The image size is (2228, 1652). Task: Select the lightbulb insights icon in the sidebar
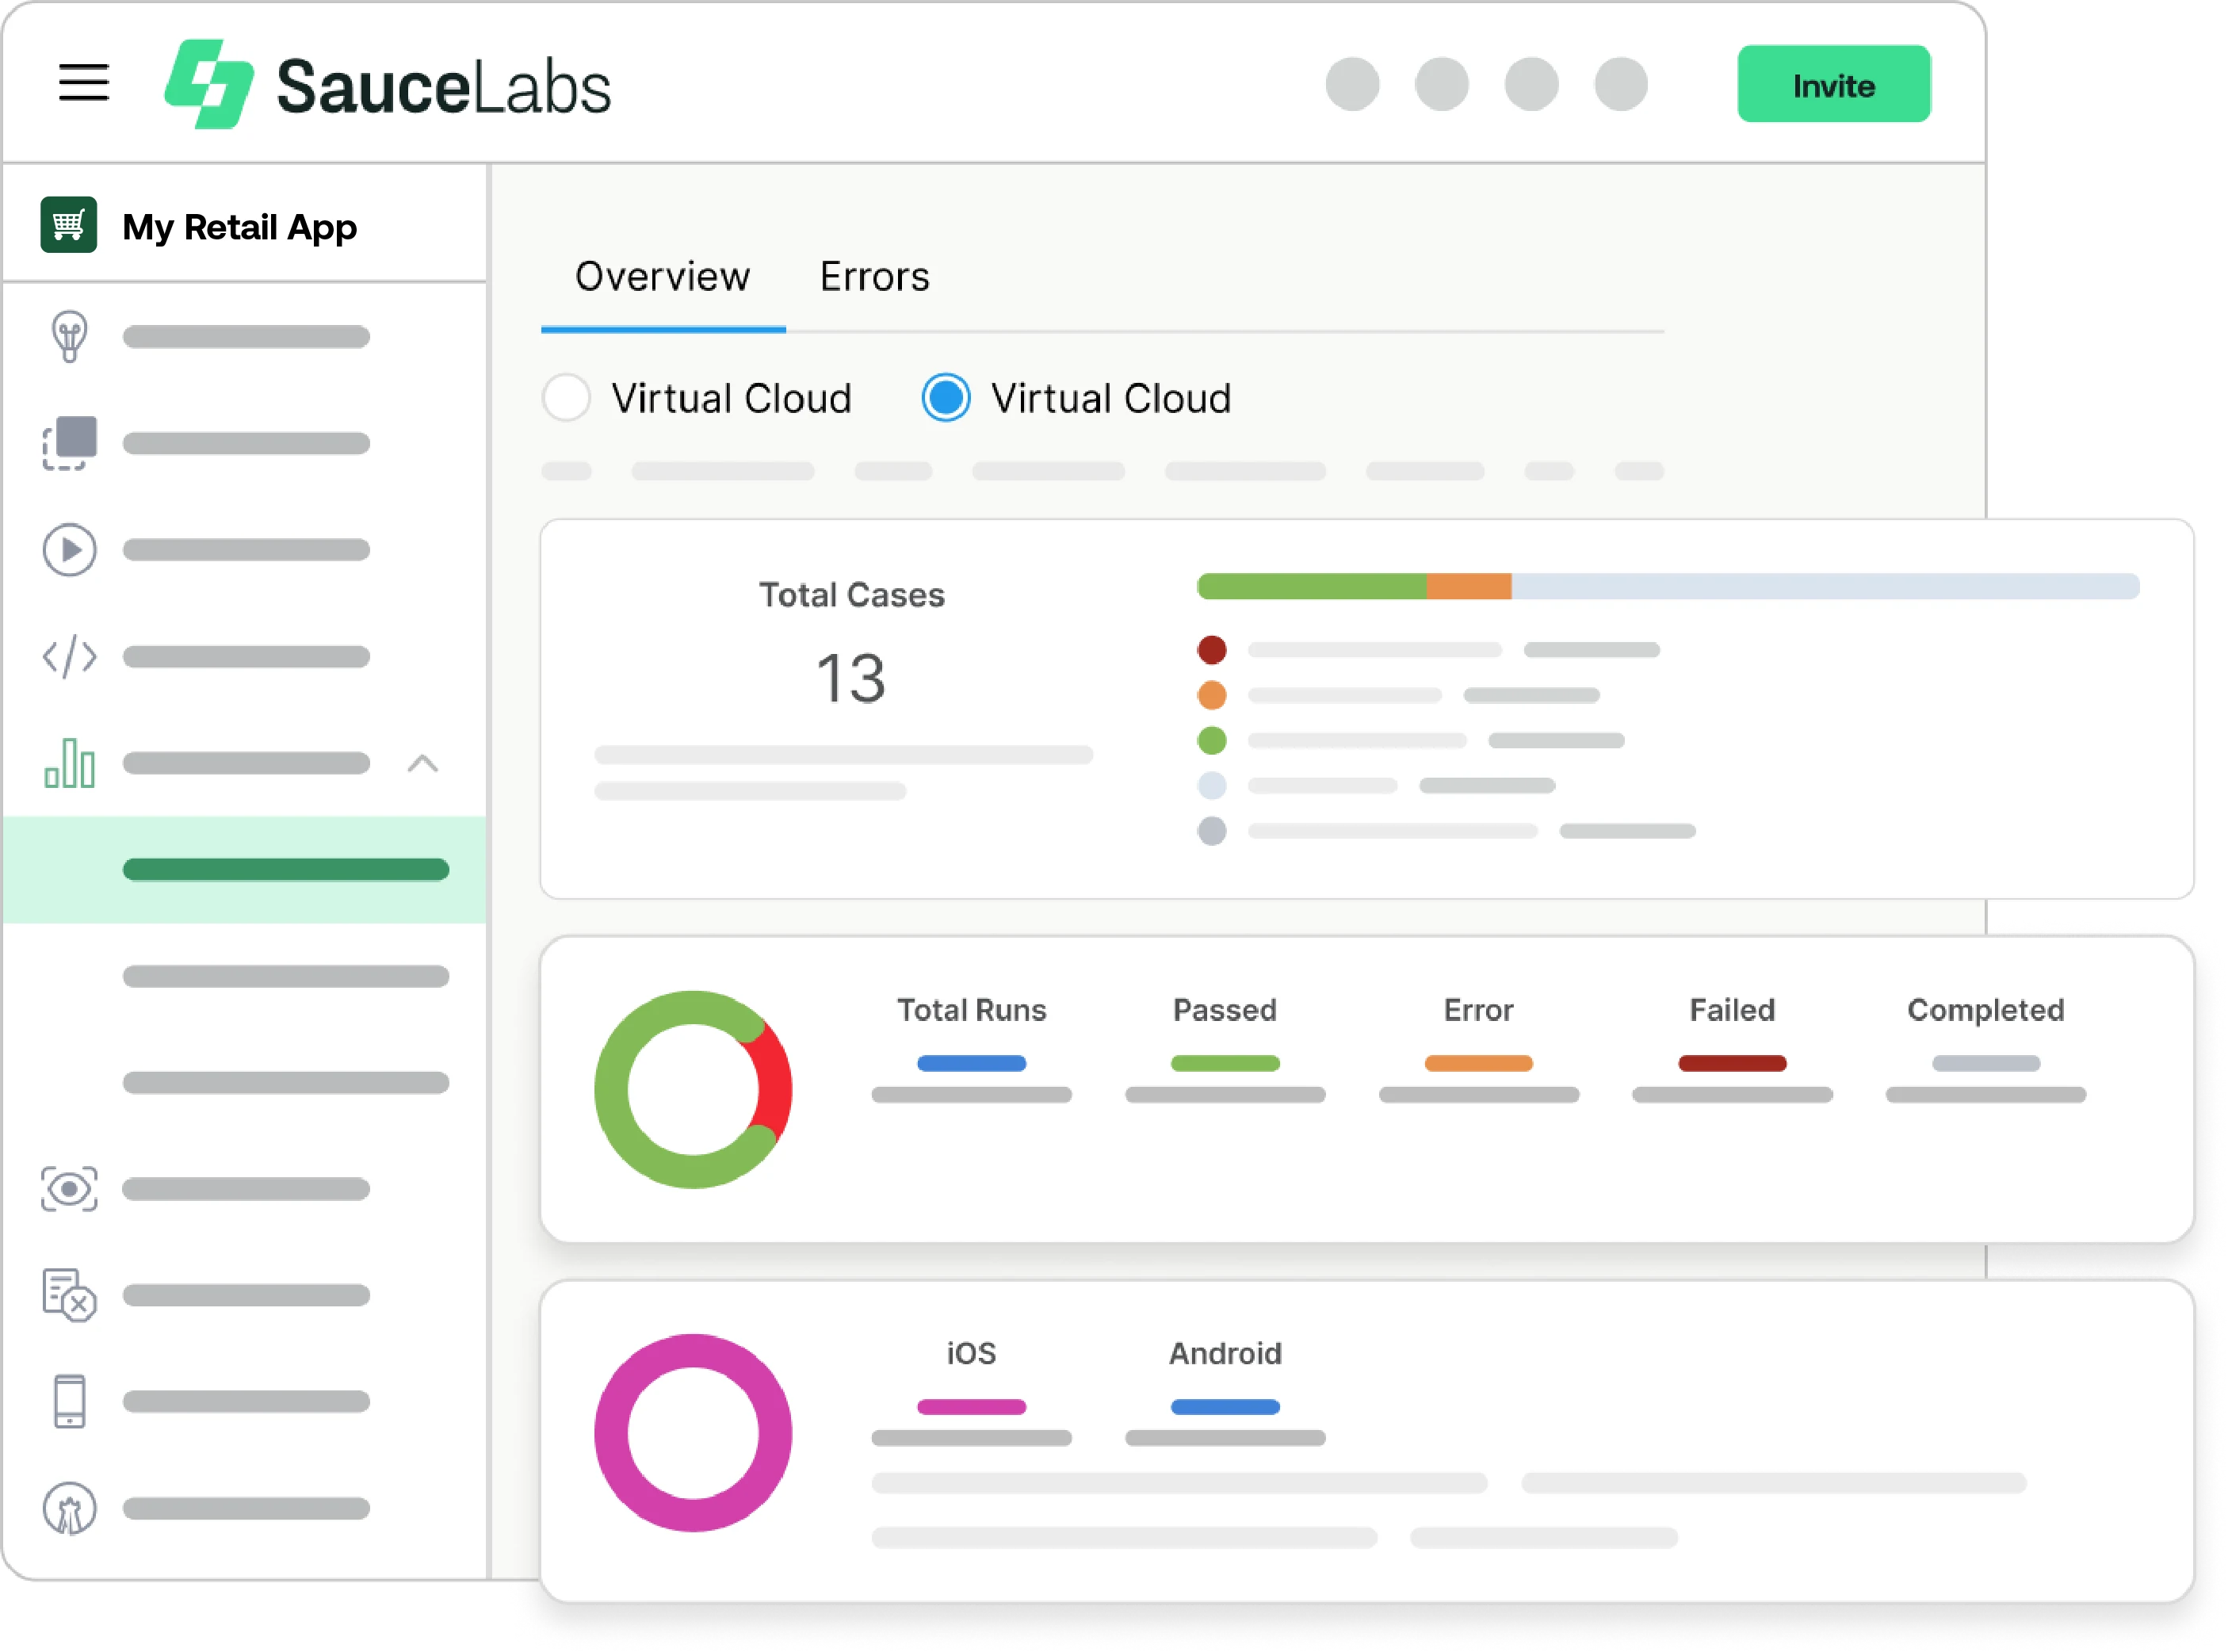(68, 335)
